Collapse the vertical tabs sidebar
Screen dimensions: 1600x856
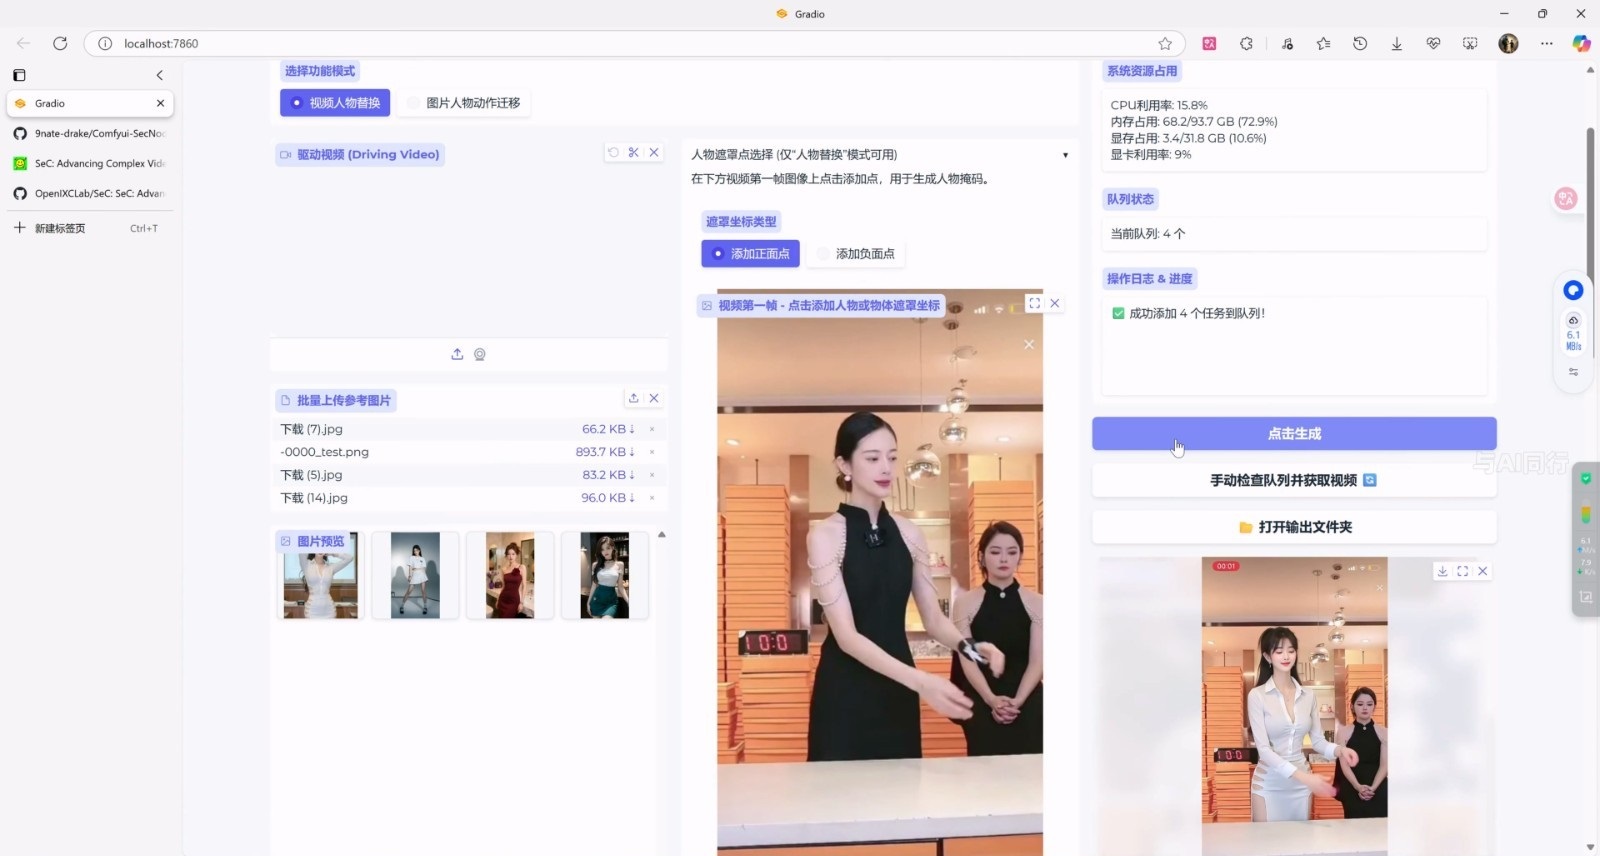(159, 75)
